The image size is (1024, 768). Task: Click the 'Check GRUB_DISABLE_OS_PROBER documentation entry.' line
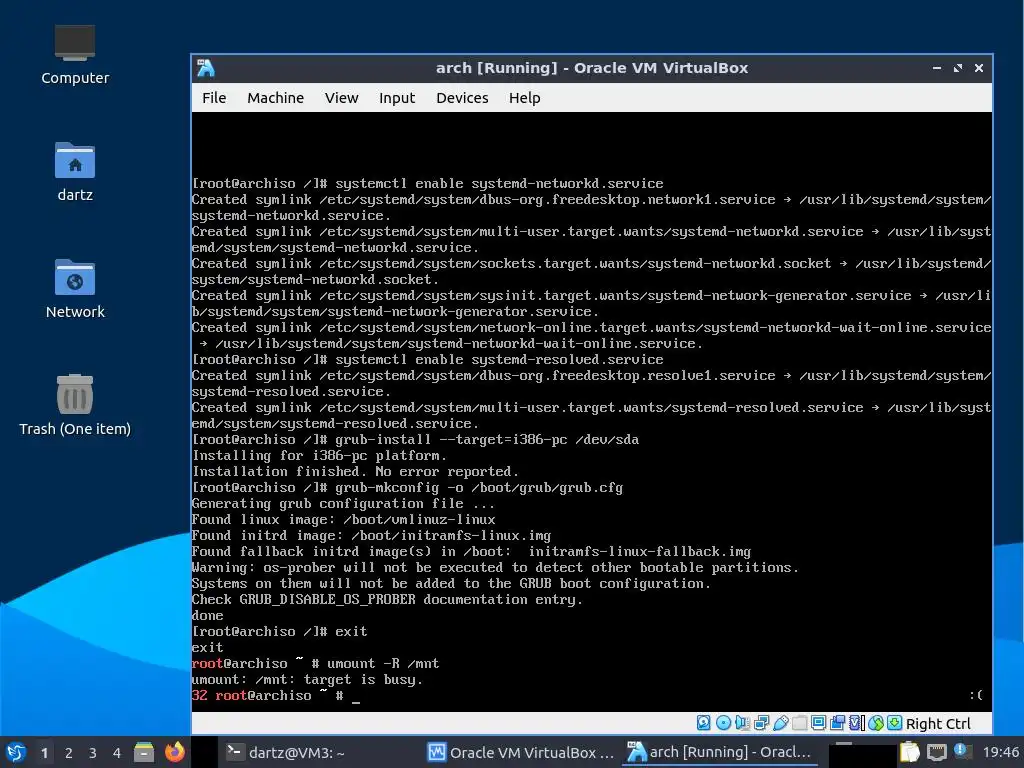[387, 600]
